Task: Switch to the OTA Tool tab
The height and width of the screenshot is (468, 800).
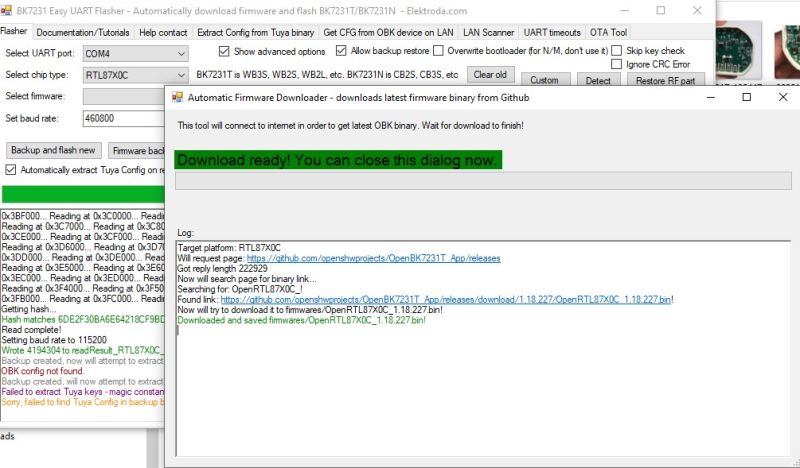Action: click(x=608, y=33)
